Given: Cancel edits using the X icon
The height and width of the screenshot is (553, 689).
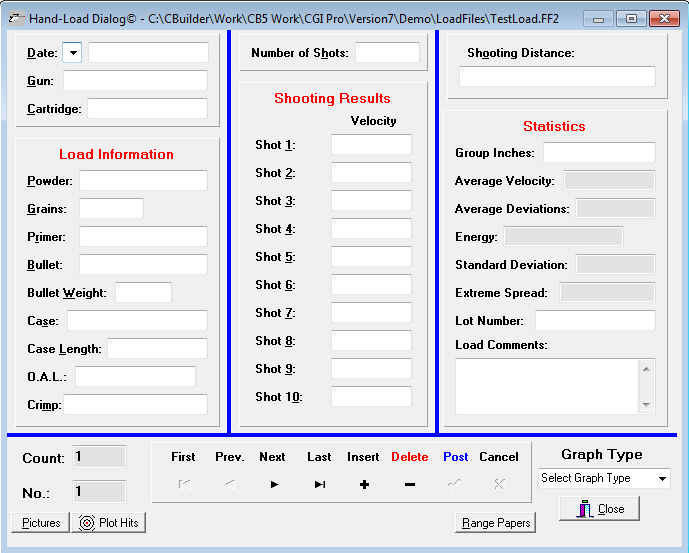Looking at the screenshot, I should [x=499, y=484].
